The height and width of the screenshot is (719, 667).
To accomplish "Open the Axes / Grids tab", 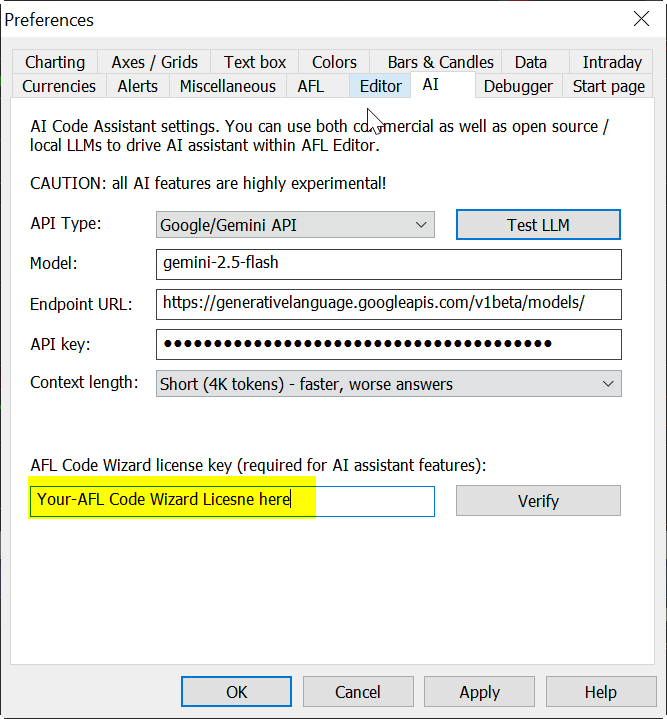I will pyautogui.click(x=155, y=62).
